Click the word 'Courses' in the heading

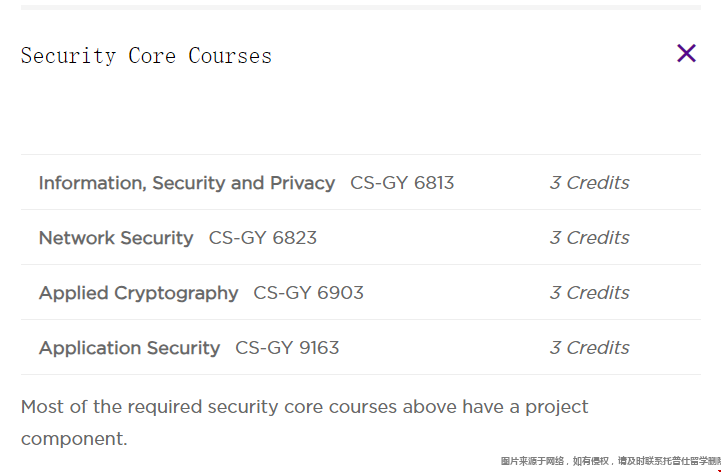230,56
